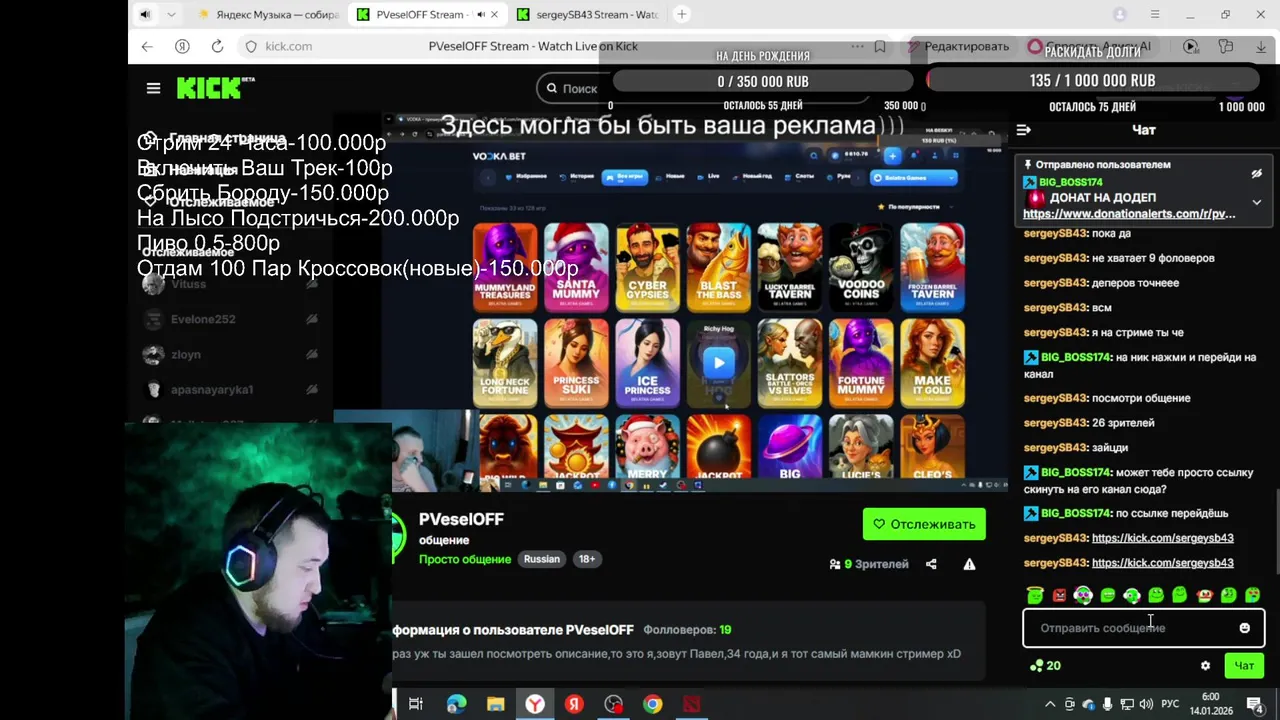The height and width of the screenshot is (720, 1280).
Task: Open Windows notification center
Action: pos(1254,704)
